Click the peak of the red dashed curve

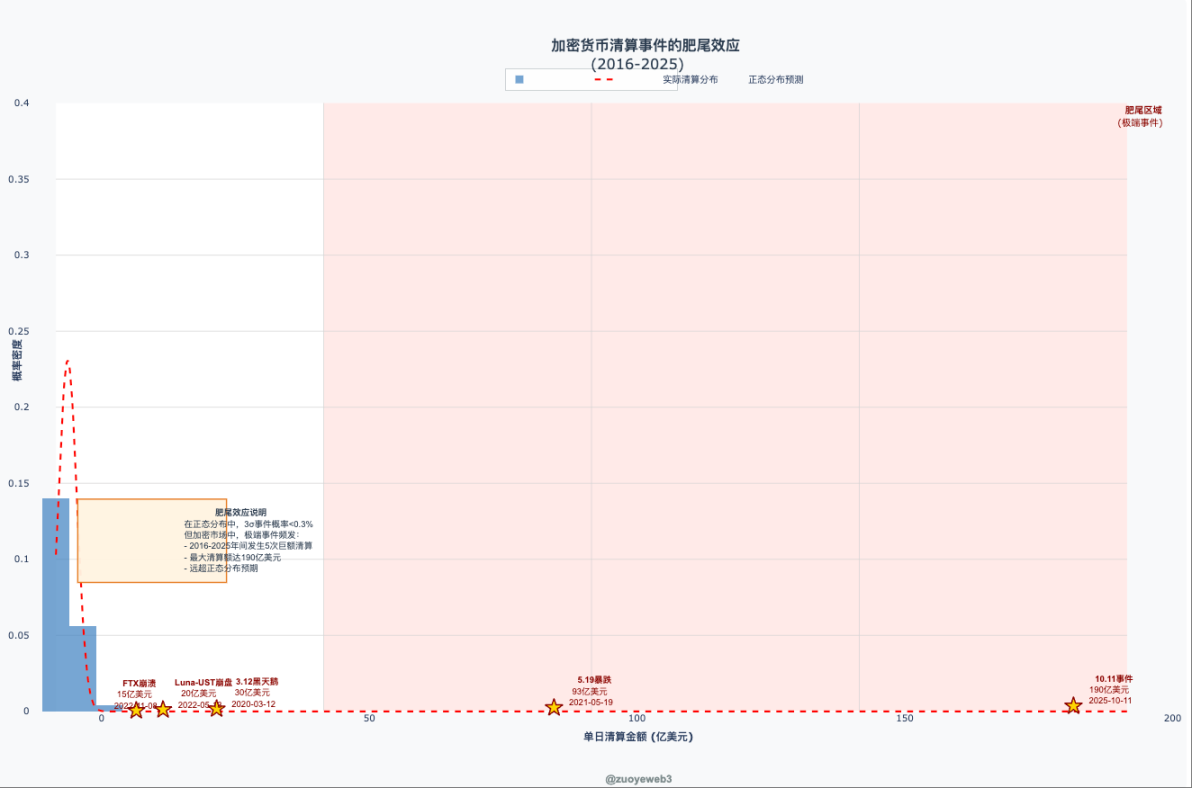coord(67,361)
